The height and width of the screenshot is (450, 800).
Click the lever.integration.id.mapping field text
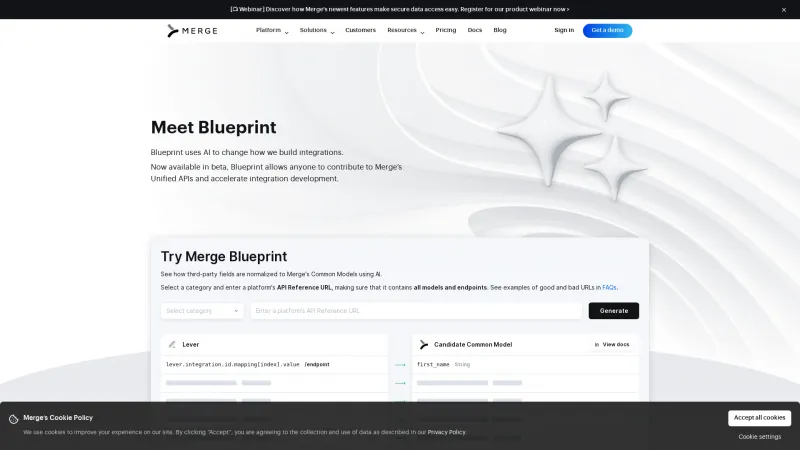click(x=232, y=364)
